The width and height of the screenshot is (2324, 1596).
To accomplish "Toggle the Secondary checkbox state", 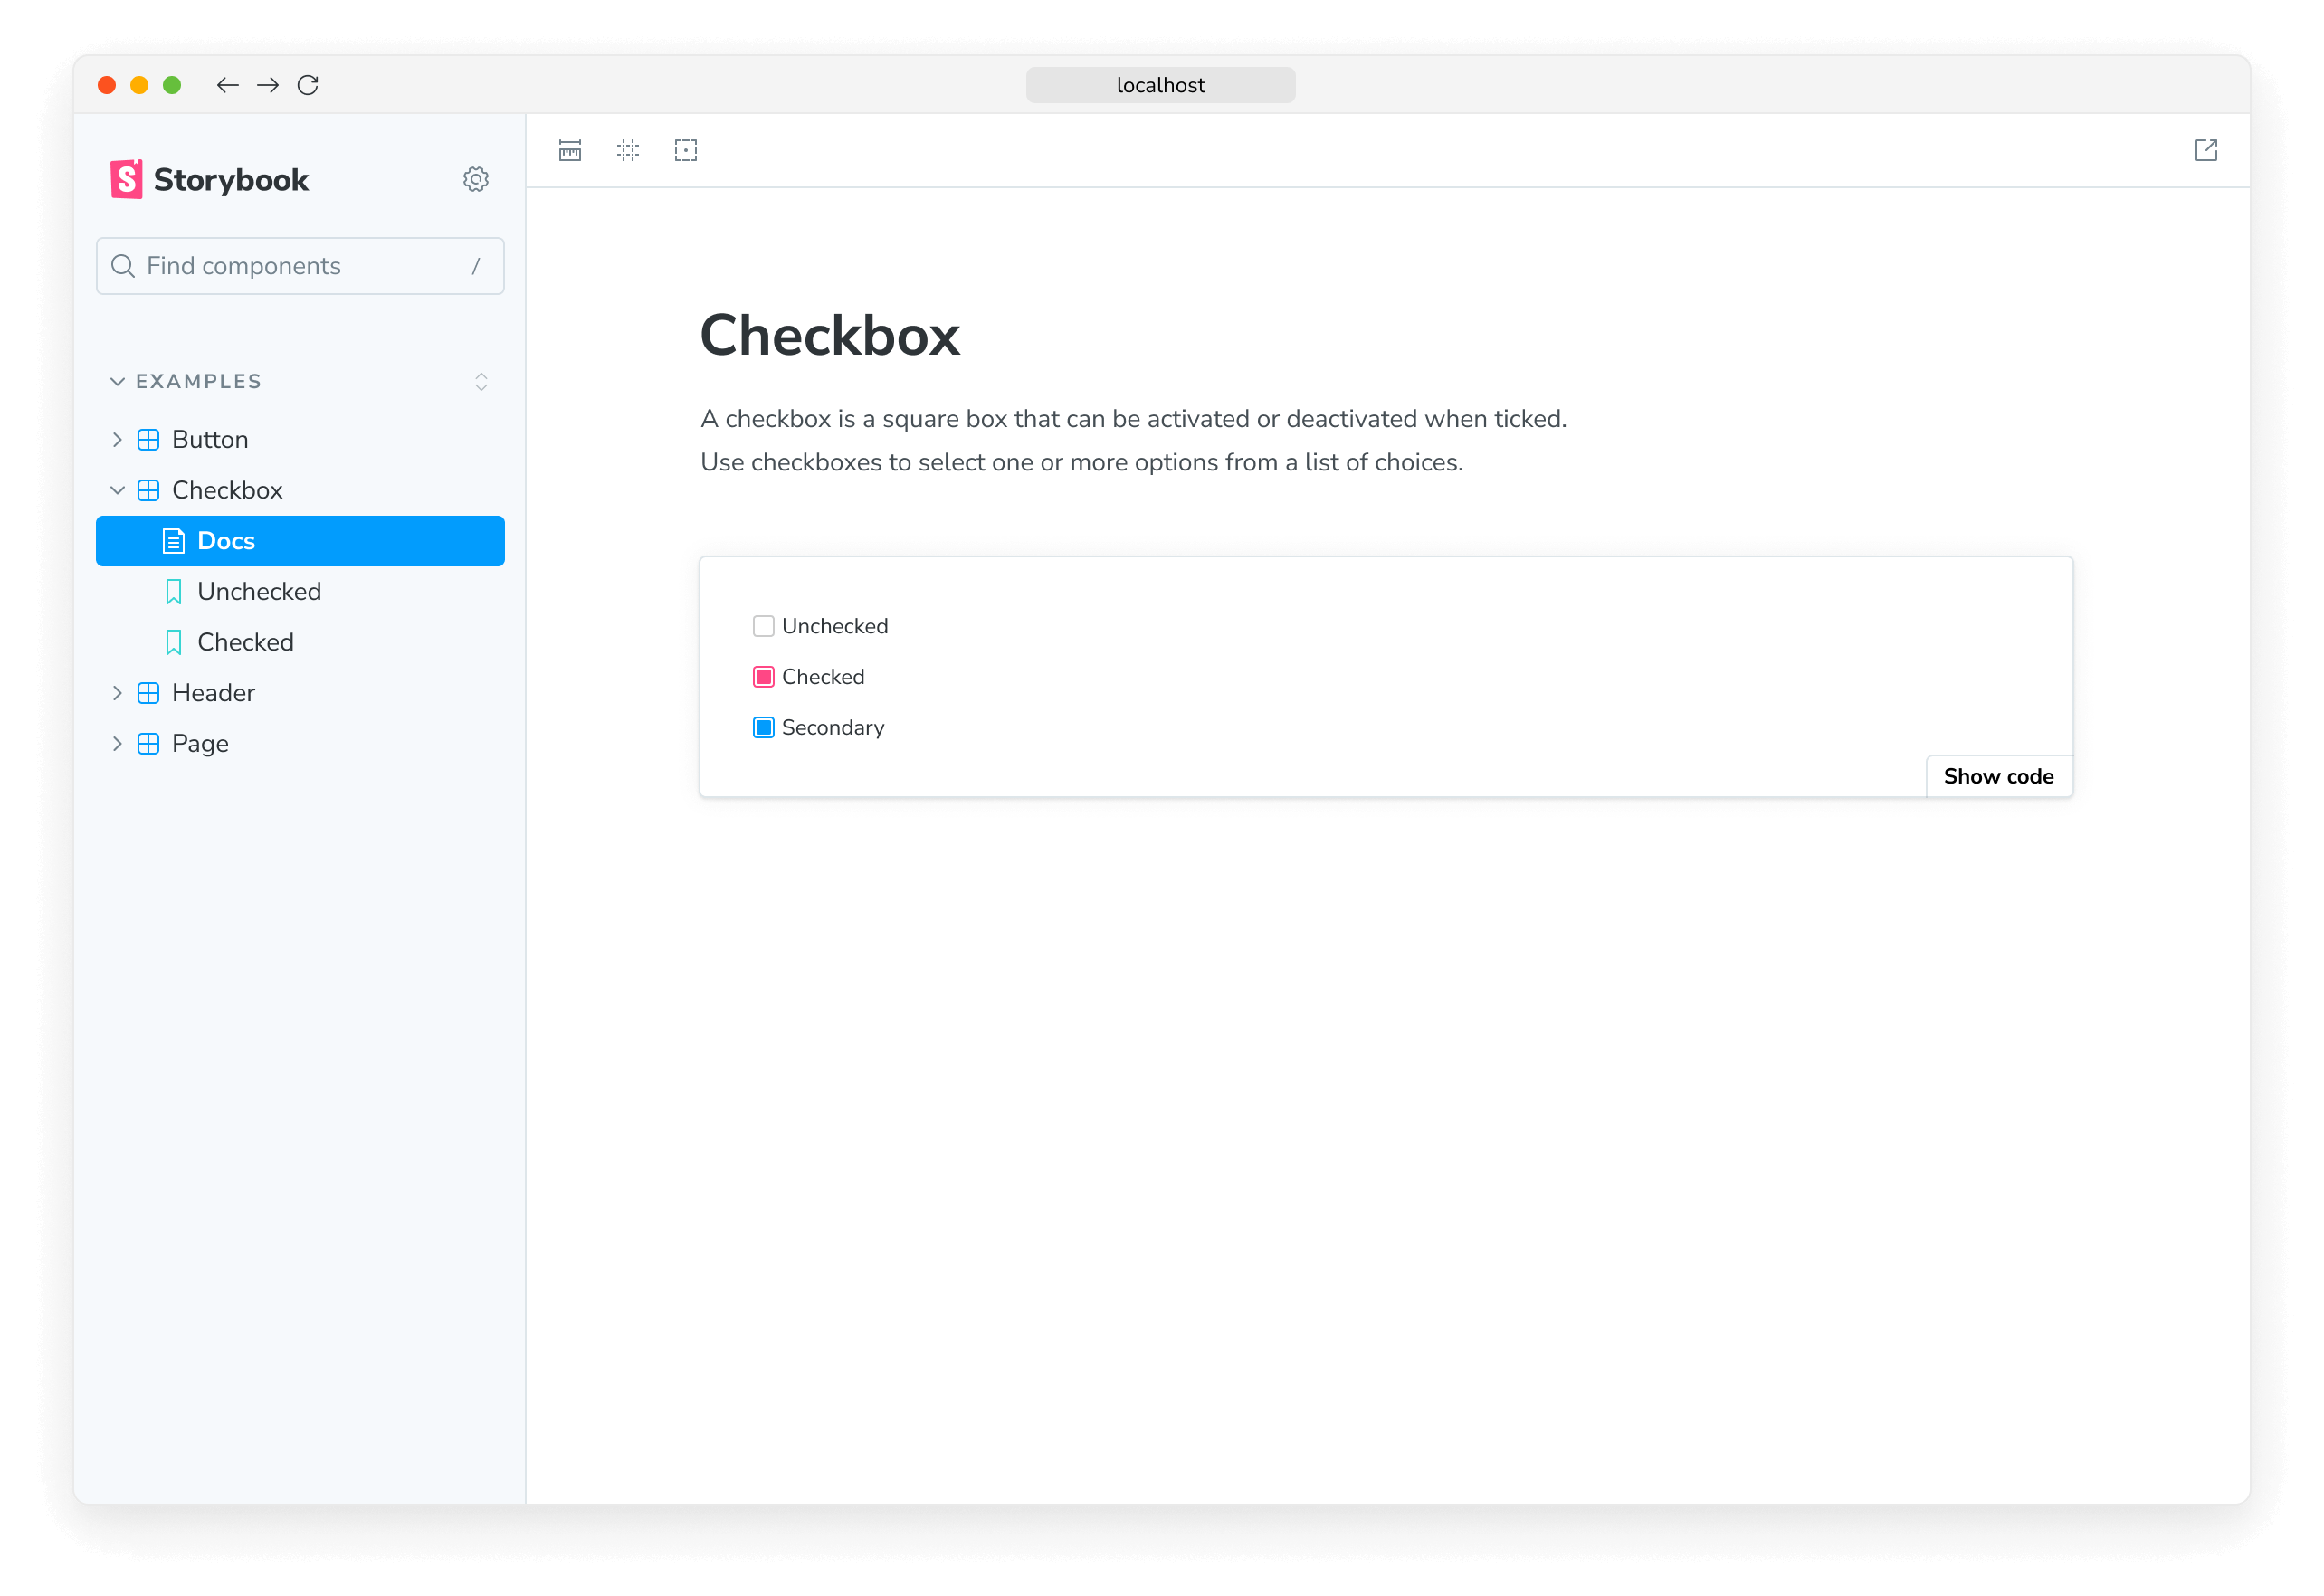I will coord(763,726).
